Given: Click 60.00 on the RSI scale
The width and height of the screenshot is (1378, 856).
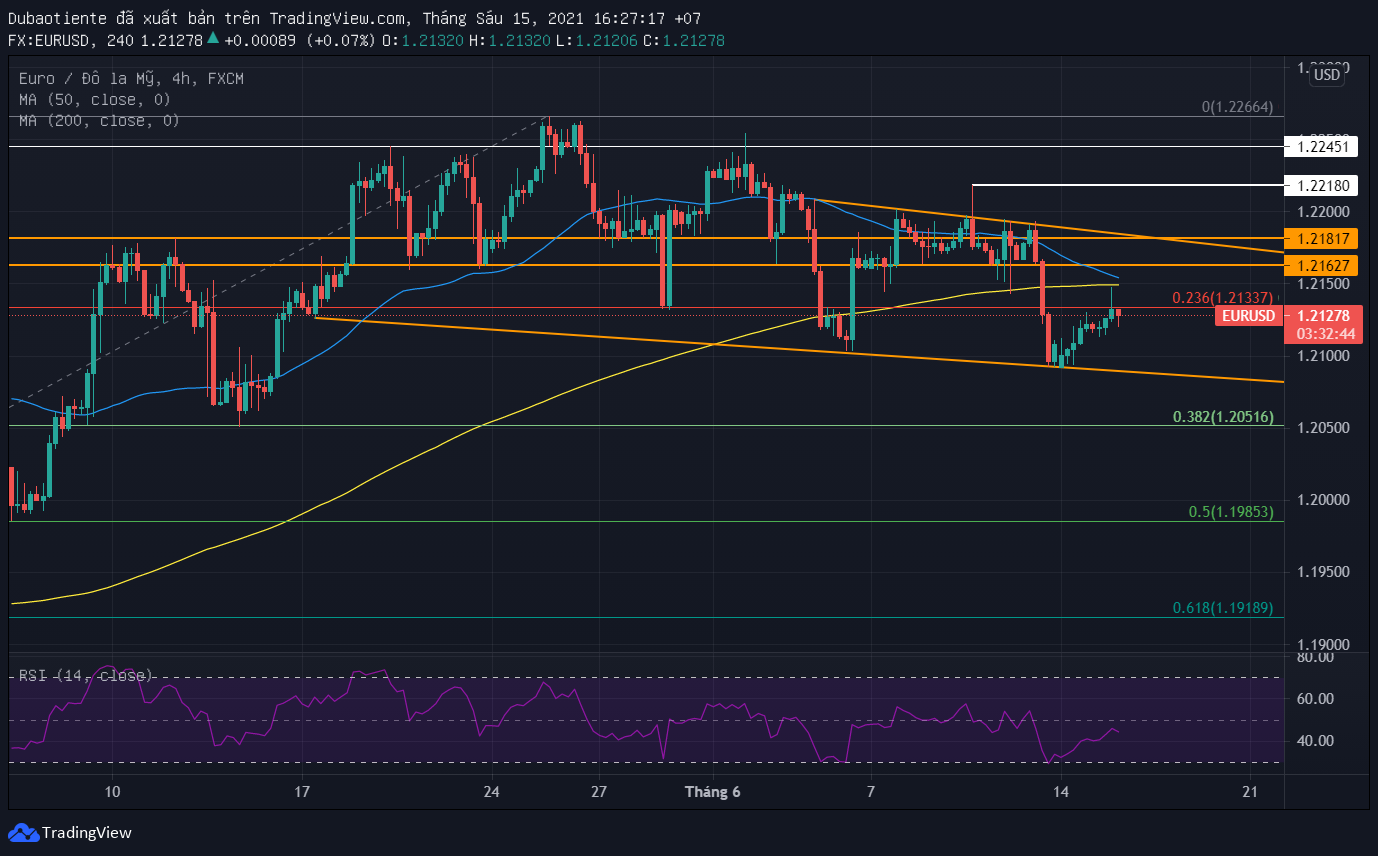Looking at the screenshot, I should click(1314, 699).
